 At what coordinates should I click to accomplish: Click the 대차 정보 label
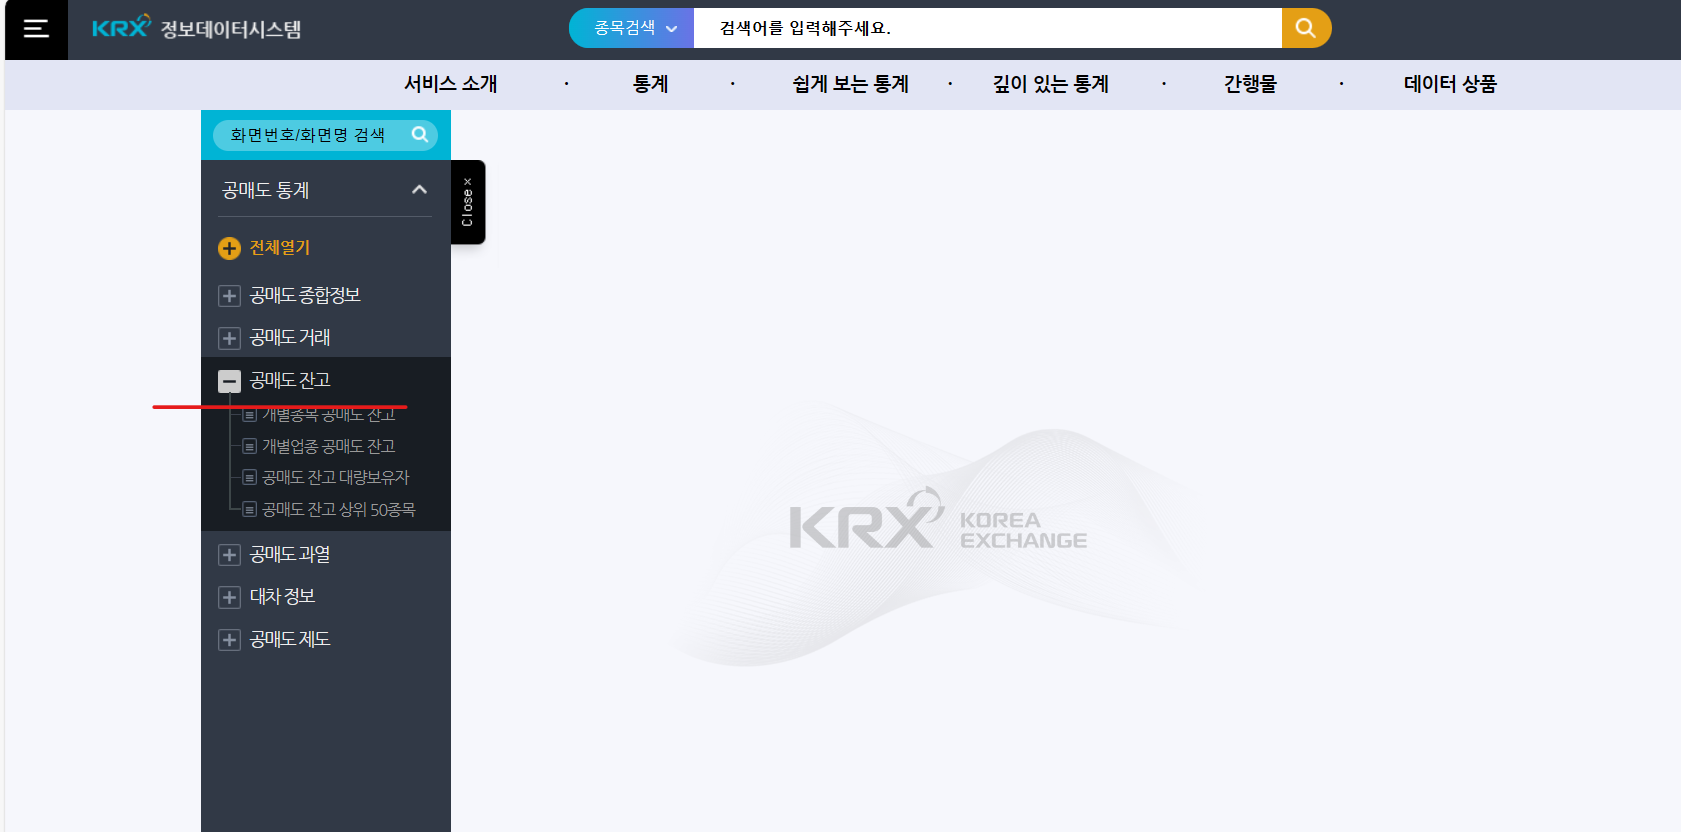tap(282, 597)
